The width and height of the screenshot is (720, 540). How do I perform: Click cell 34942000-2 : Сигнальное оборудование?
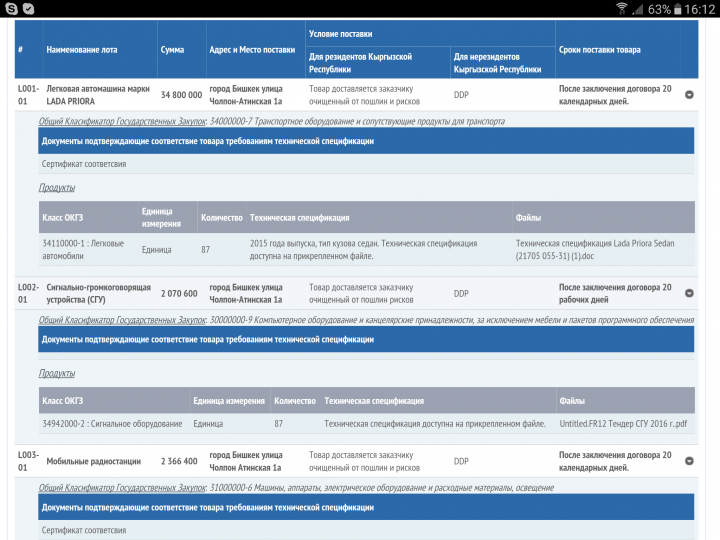[x=112, y=423]
